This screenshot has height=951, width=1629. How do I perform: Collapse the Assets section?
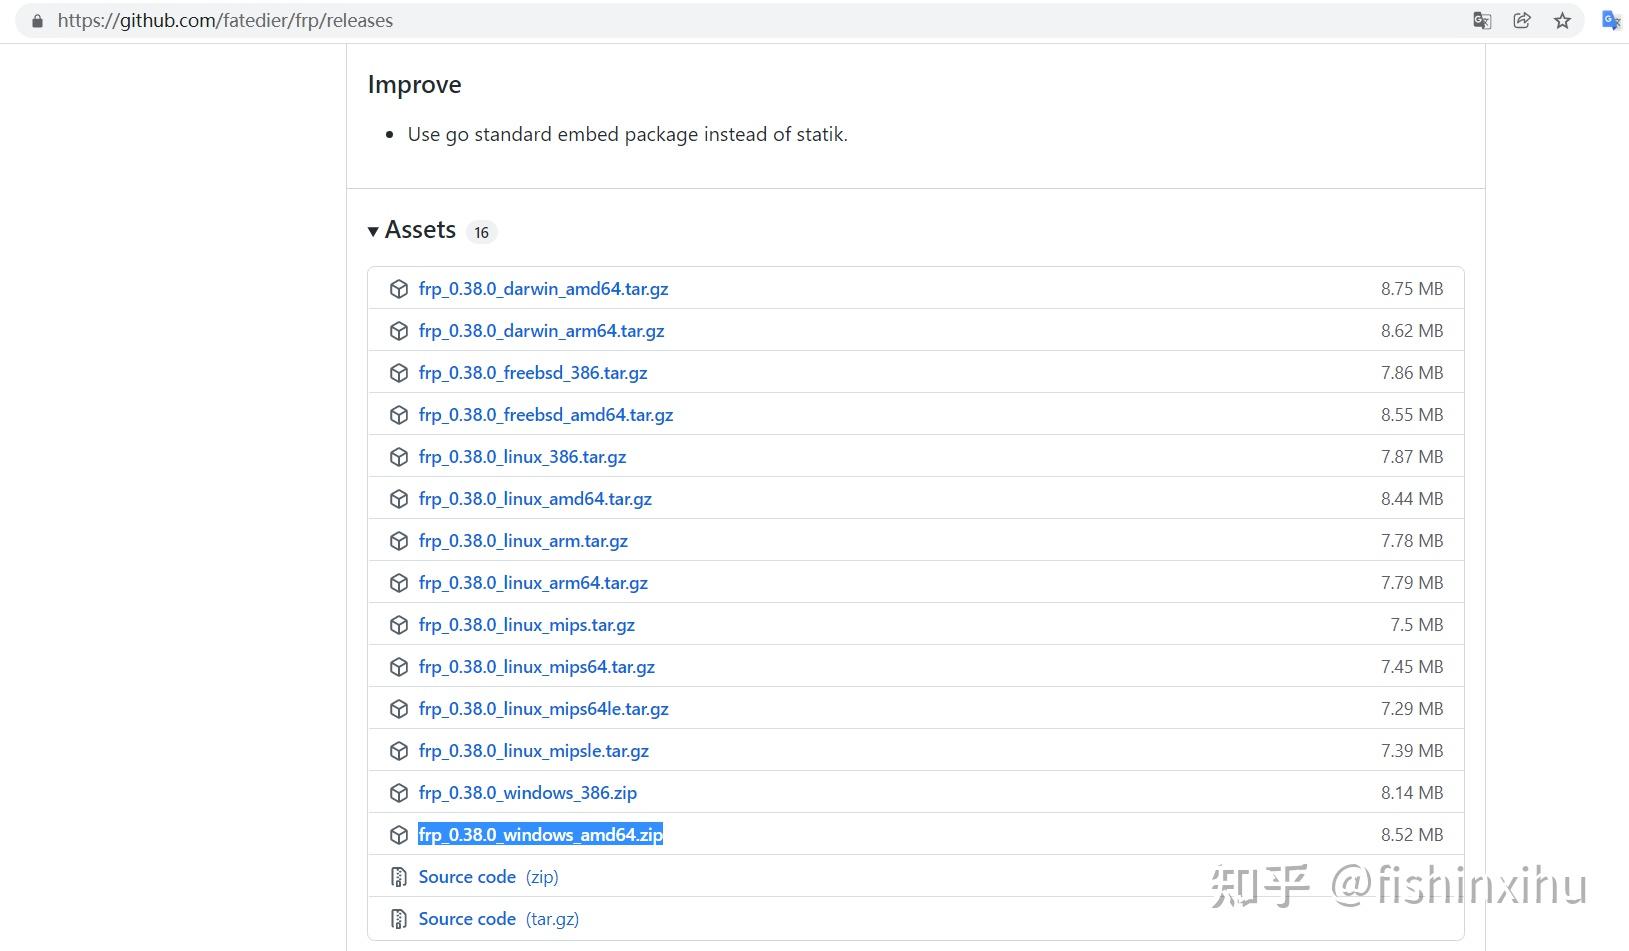(x=372, y=230)
